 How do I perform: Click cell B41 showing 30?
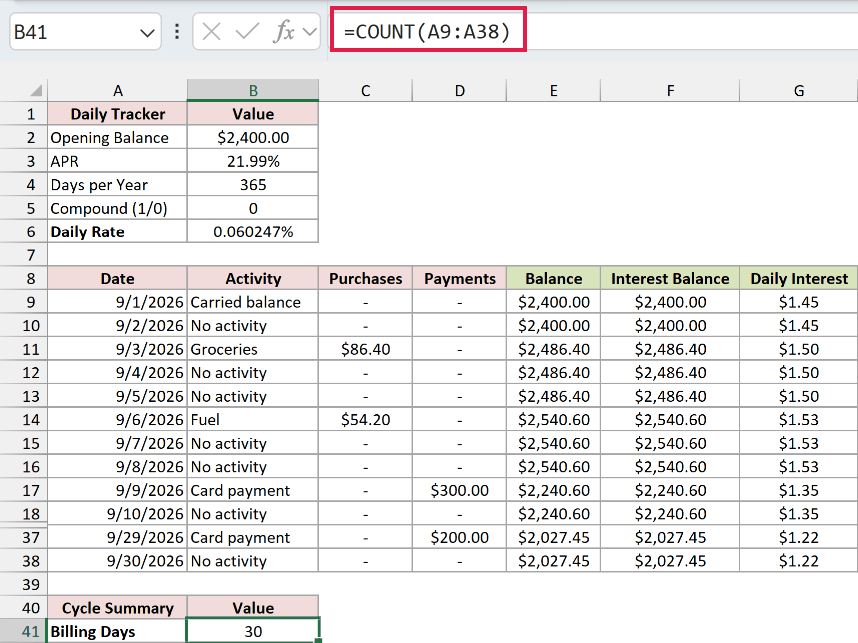coord(253,632)
